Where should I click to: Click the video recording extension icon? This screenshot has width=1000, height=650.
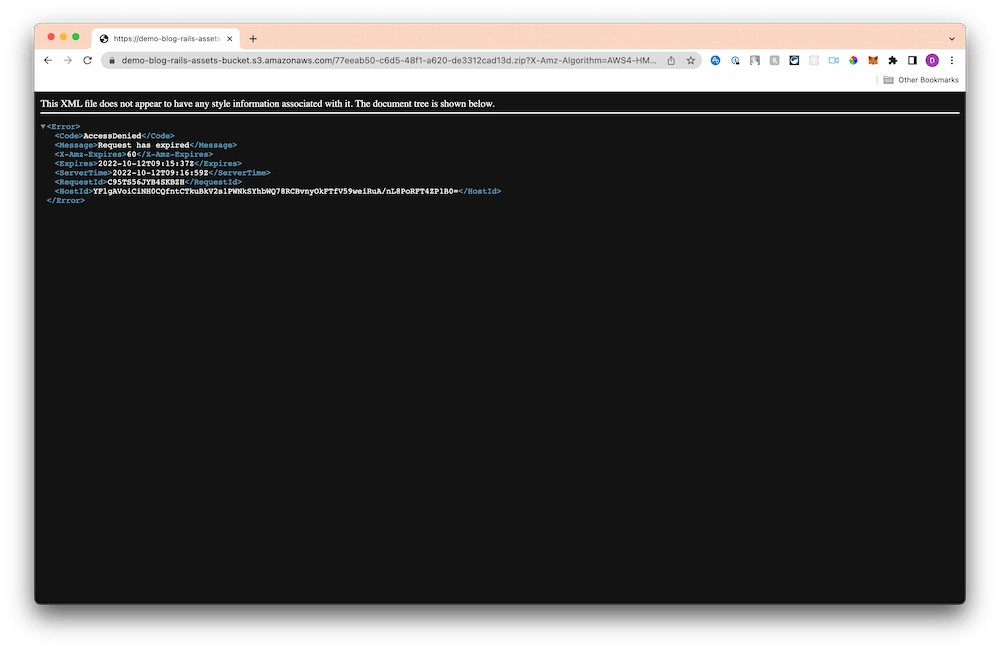pyautogui.click(x=833, y=61)
